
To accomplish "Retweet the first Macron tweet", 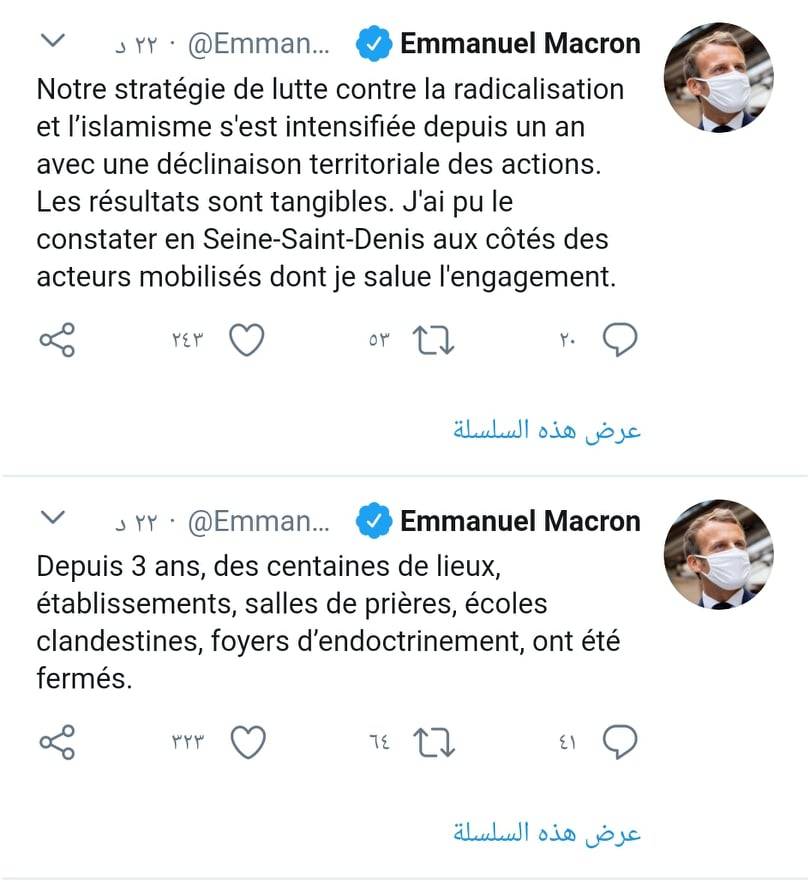I will pos(433,340).
